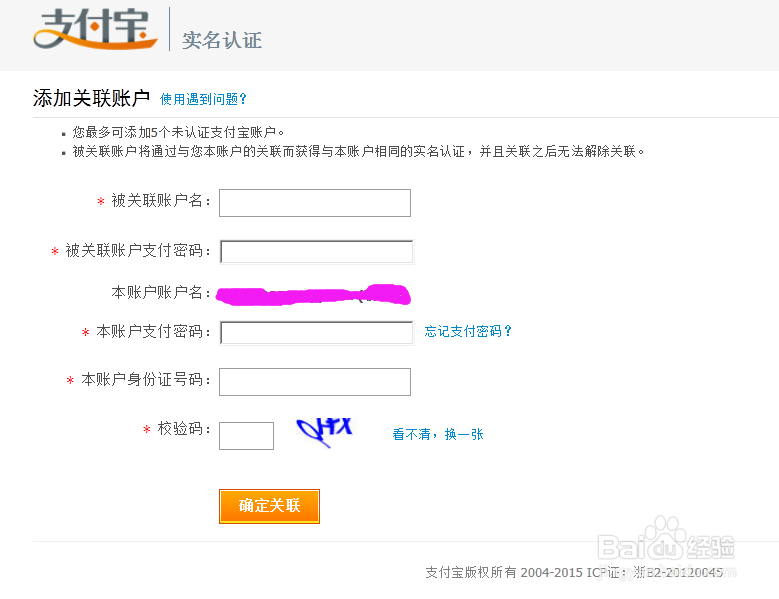The image size is (779, 599).
Task: Click the 本账户支付密码 password field
Action: point(316,332)
